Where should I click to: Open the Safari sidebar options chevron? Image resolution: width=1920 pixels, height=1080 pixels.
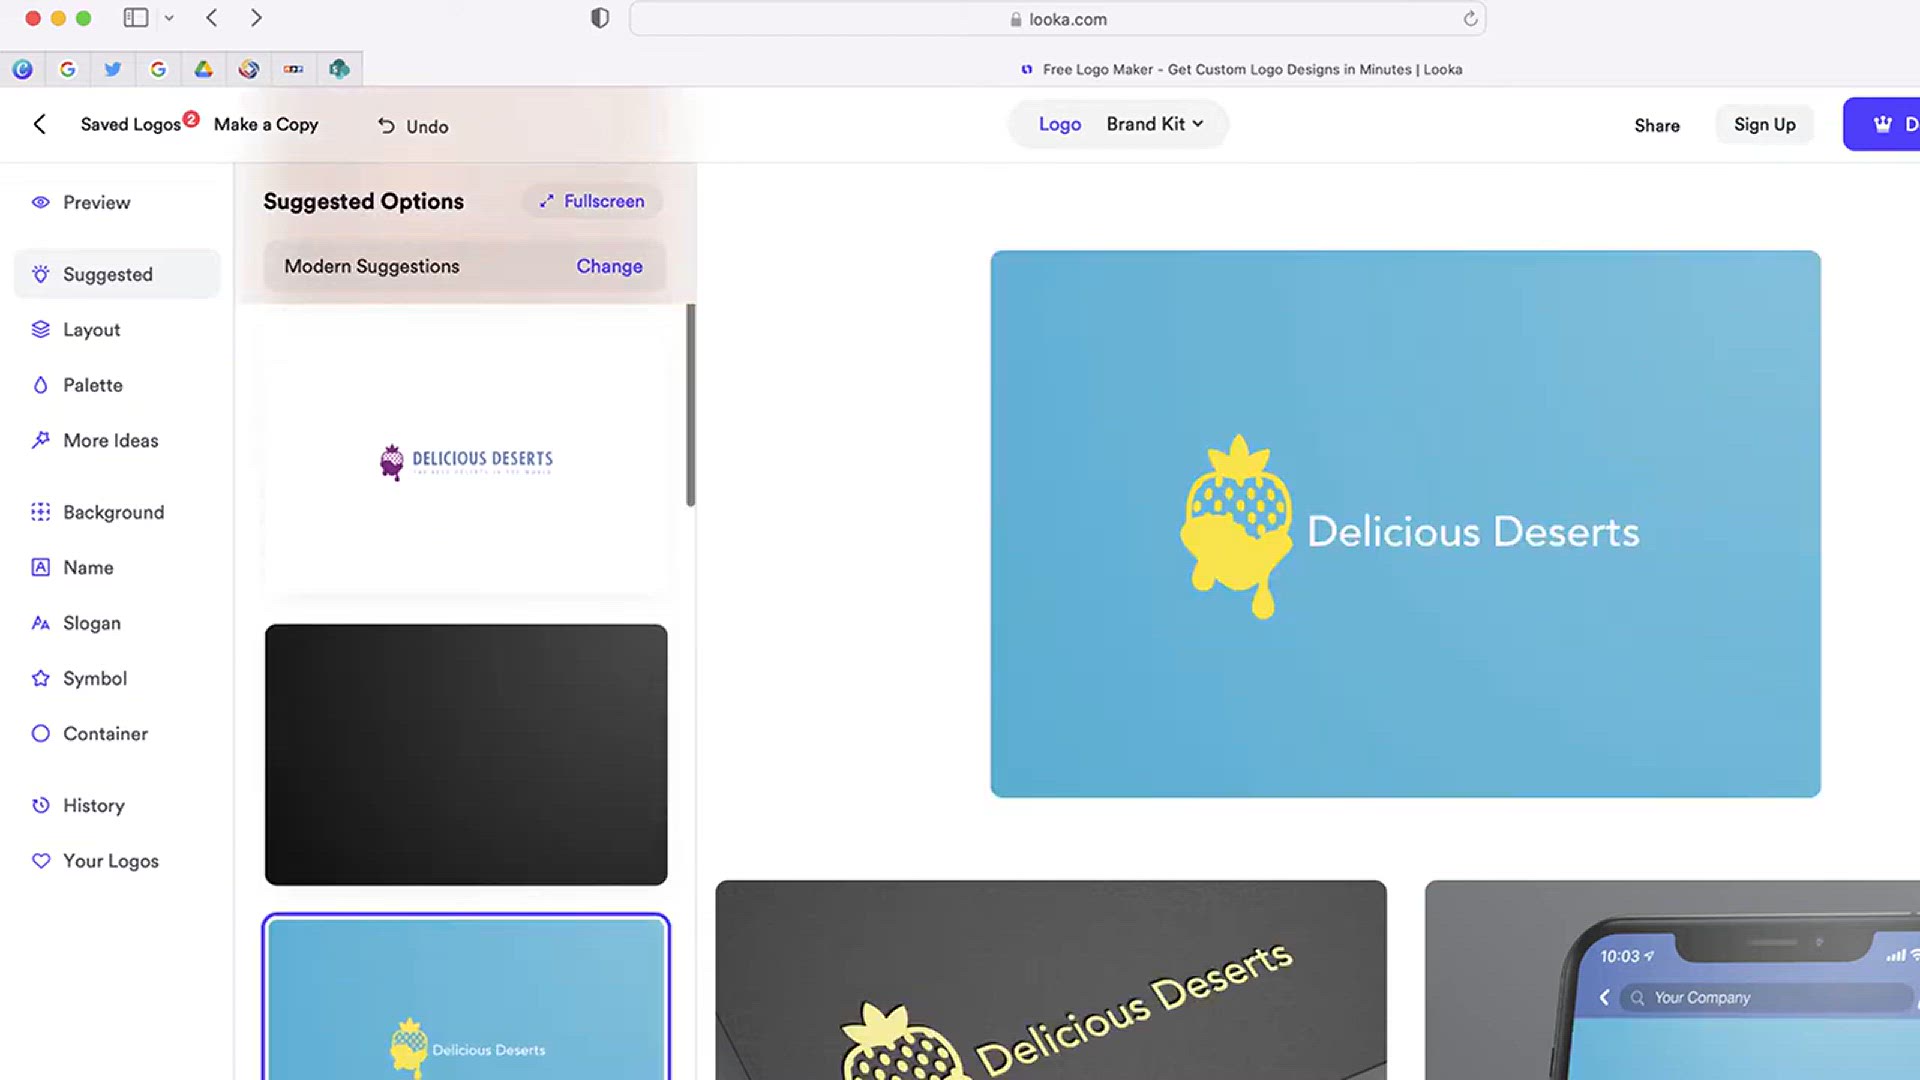pos(169,18)
